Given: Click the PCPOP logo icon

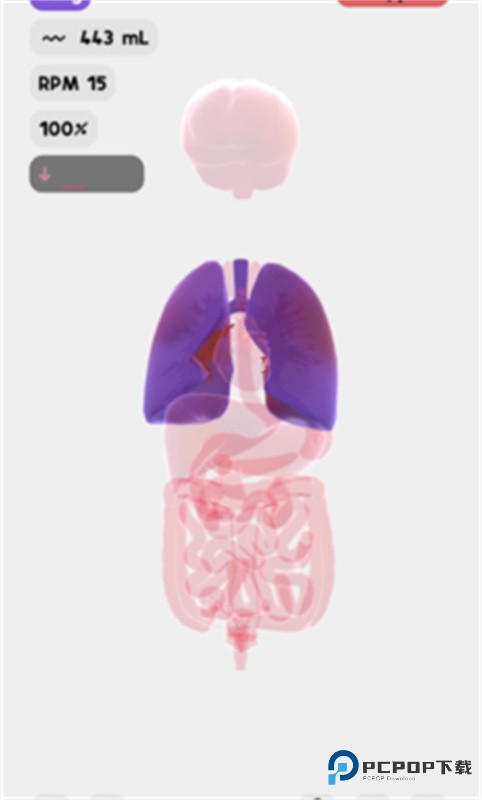Looking at the screenshot, I should coord(343,766).
